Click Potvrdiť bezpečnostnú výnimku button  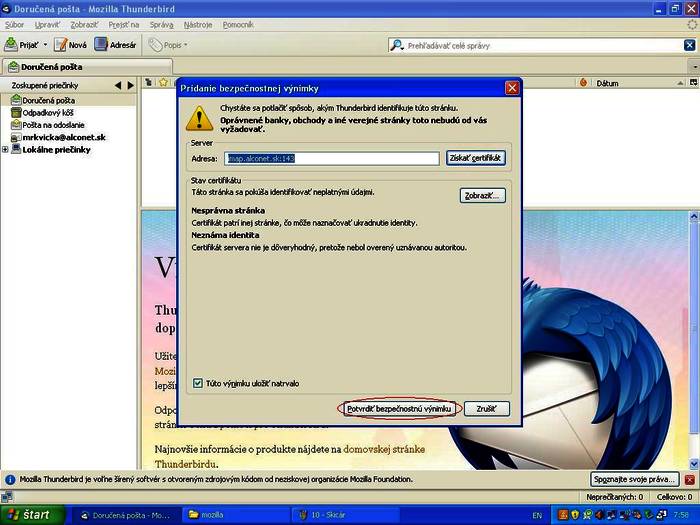tap(399, 409)
